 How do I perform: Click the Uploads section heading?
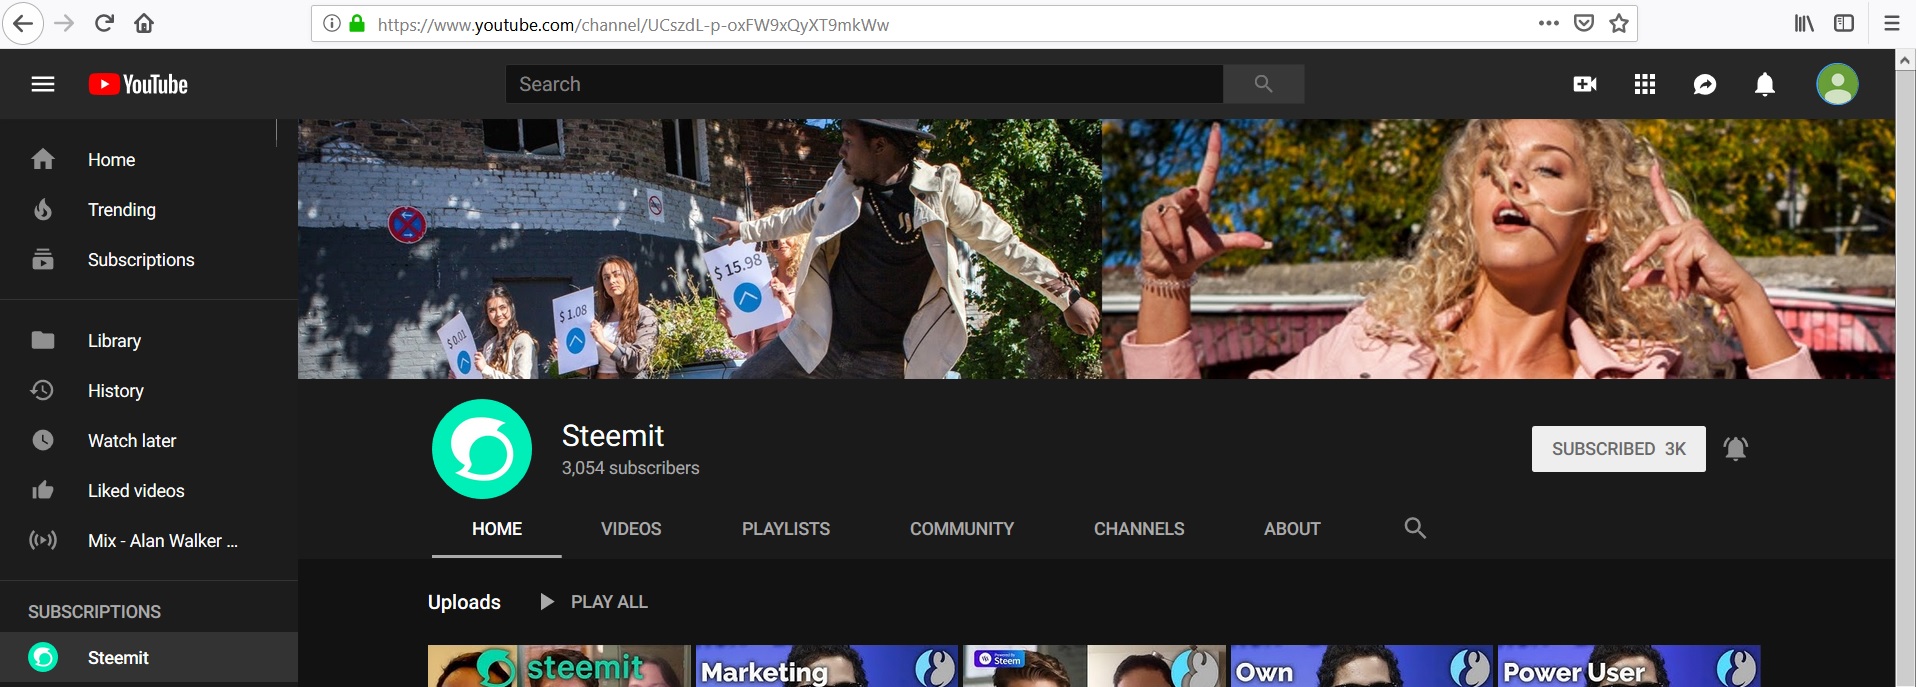click(x=464, y=602)
